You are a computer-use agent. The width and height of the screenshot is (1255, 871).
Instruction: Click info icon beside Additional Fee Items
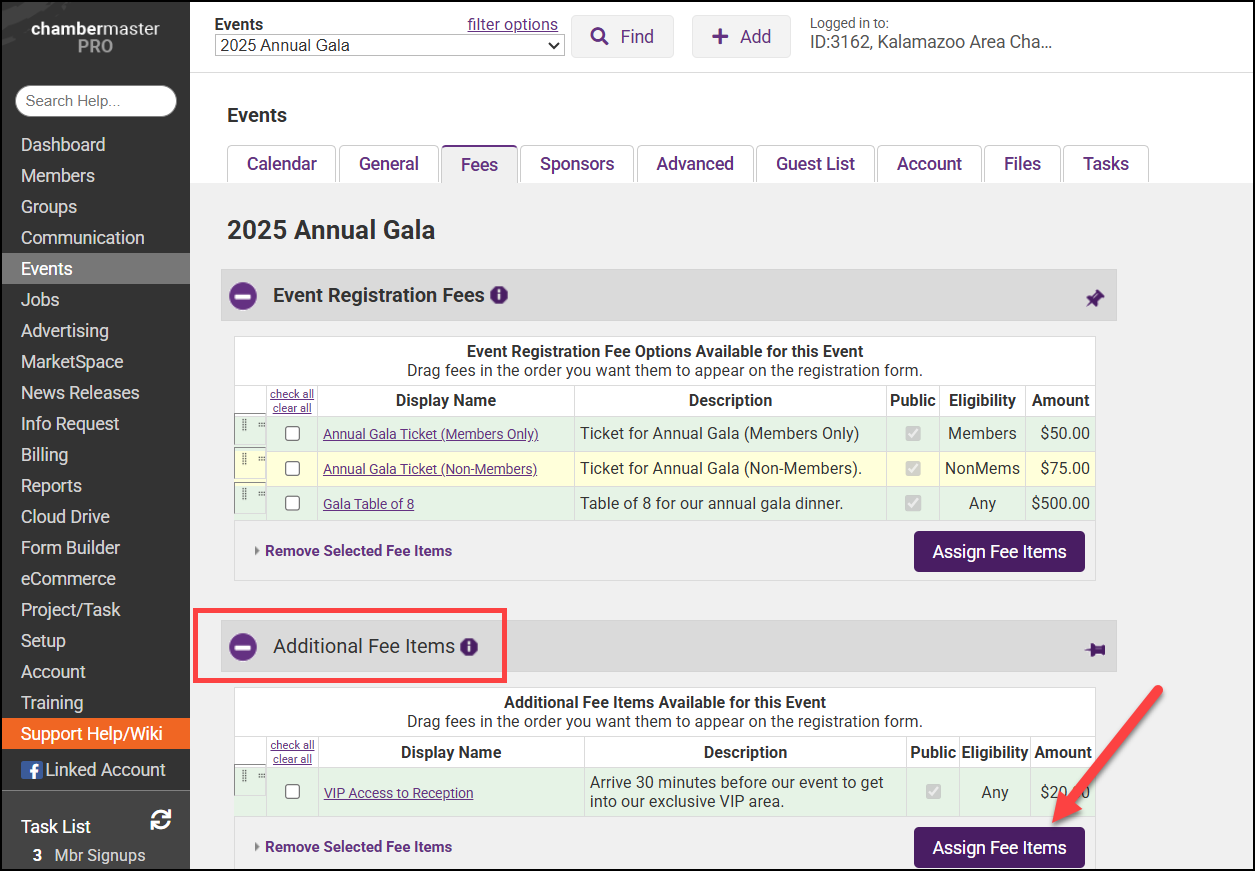point(469,647)
